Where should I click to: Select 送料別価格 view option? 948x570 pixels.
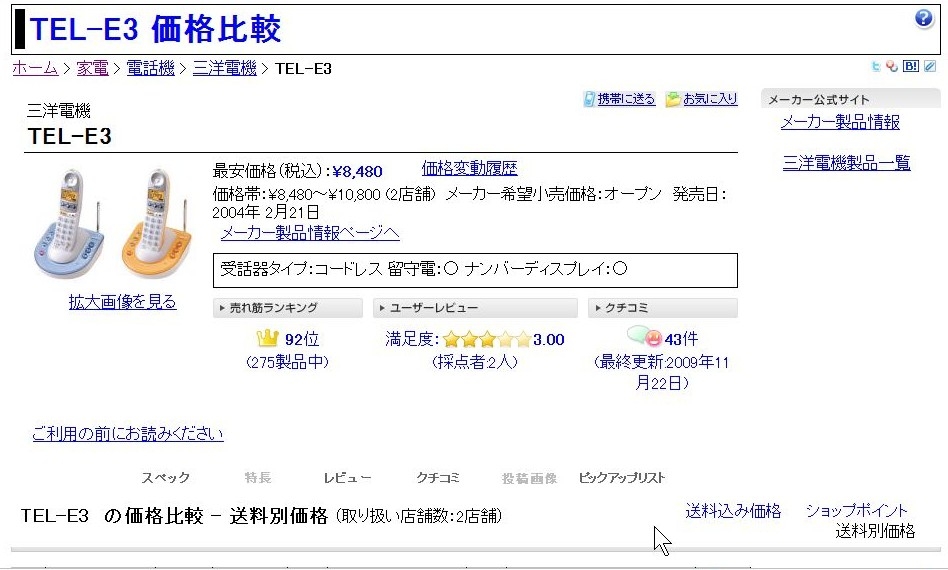pos(875,531)
